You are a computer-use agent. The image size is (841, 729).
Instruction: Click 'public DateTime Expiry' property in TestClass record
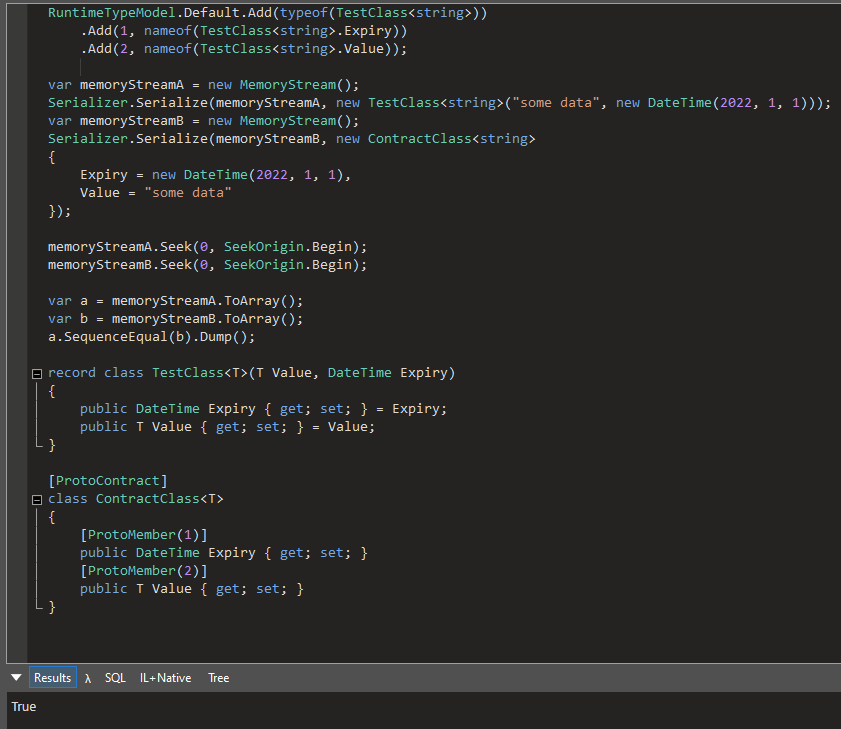point(168,409)
